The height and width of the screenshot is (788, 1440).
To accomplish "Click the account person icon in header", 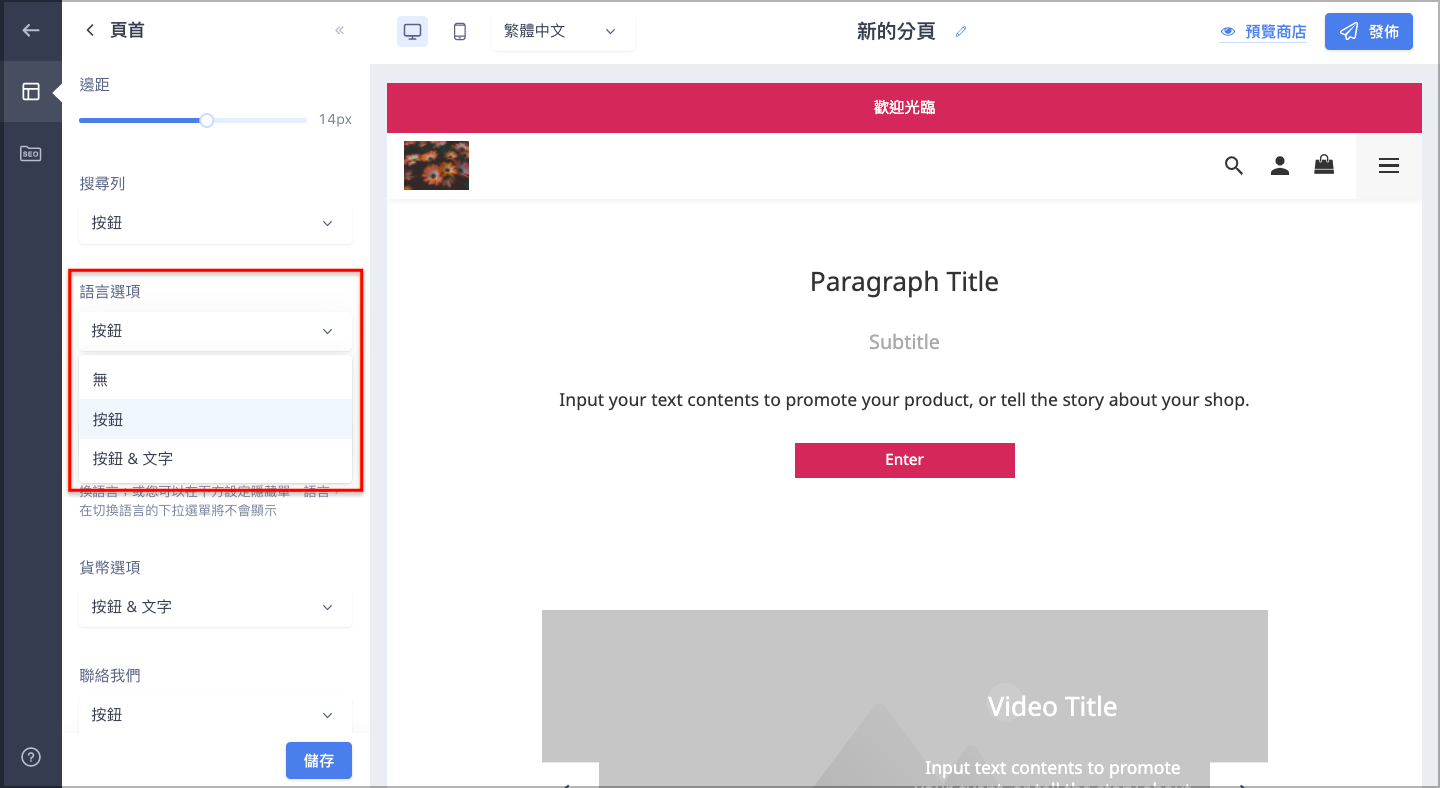I will 1280,166.
